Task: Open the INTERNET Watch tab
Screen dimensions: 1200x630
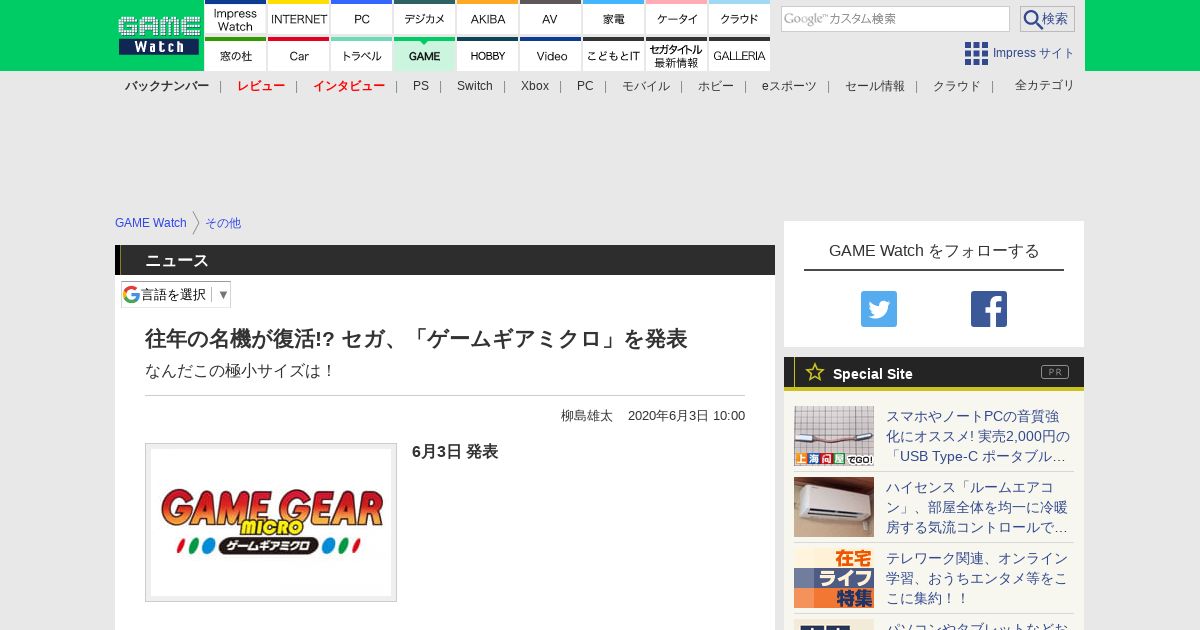Action: [298, 18]
